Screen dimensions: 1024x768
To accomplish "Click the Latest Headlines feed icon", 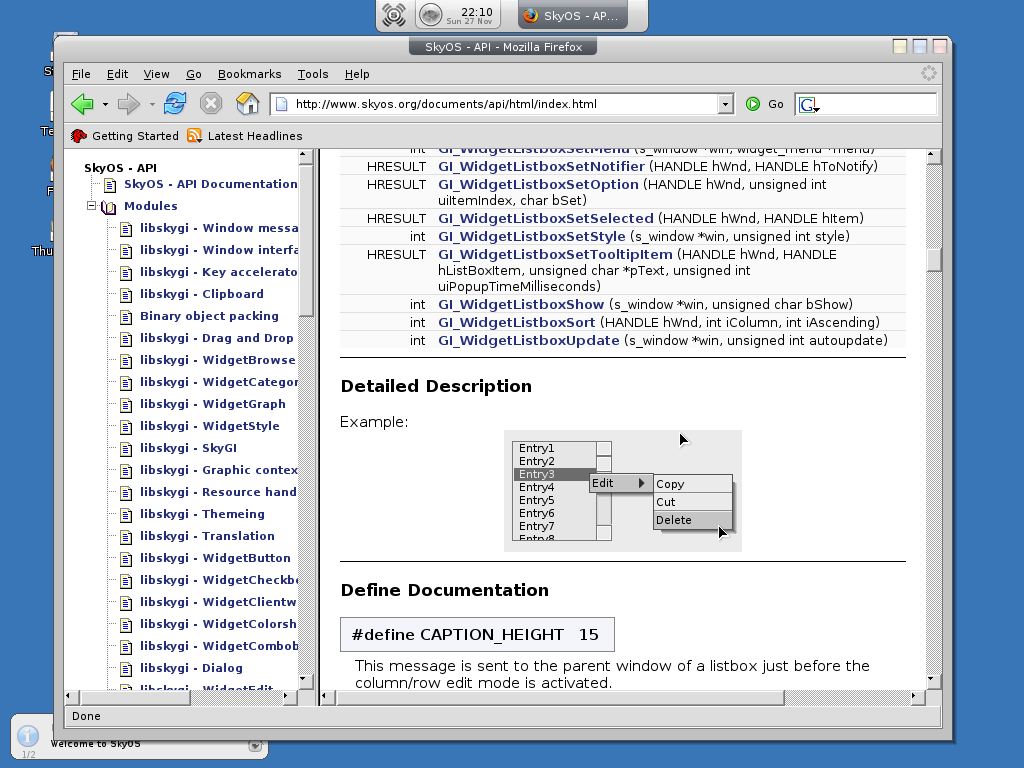I will [x=194, y=136].
